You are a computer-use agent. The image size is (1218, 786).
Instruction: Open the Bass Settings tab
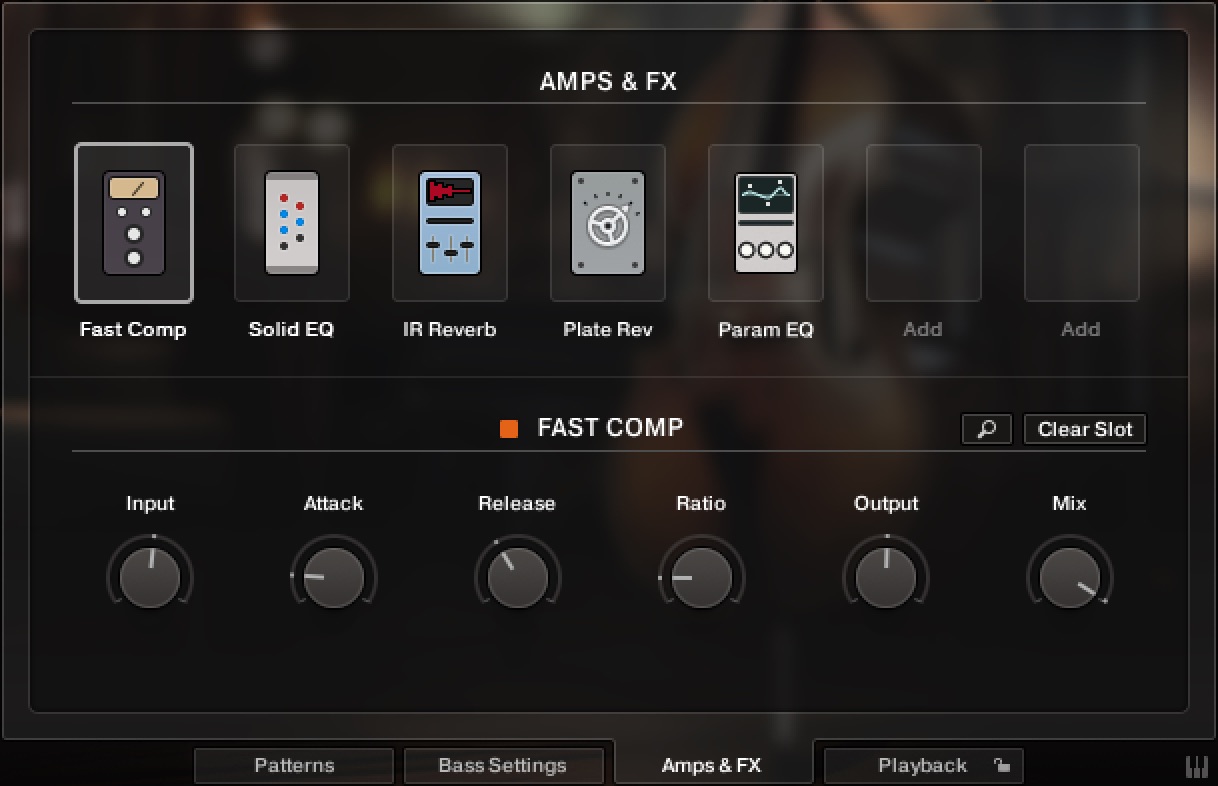tap(504, 765)
